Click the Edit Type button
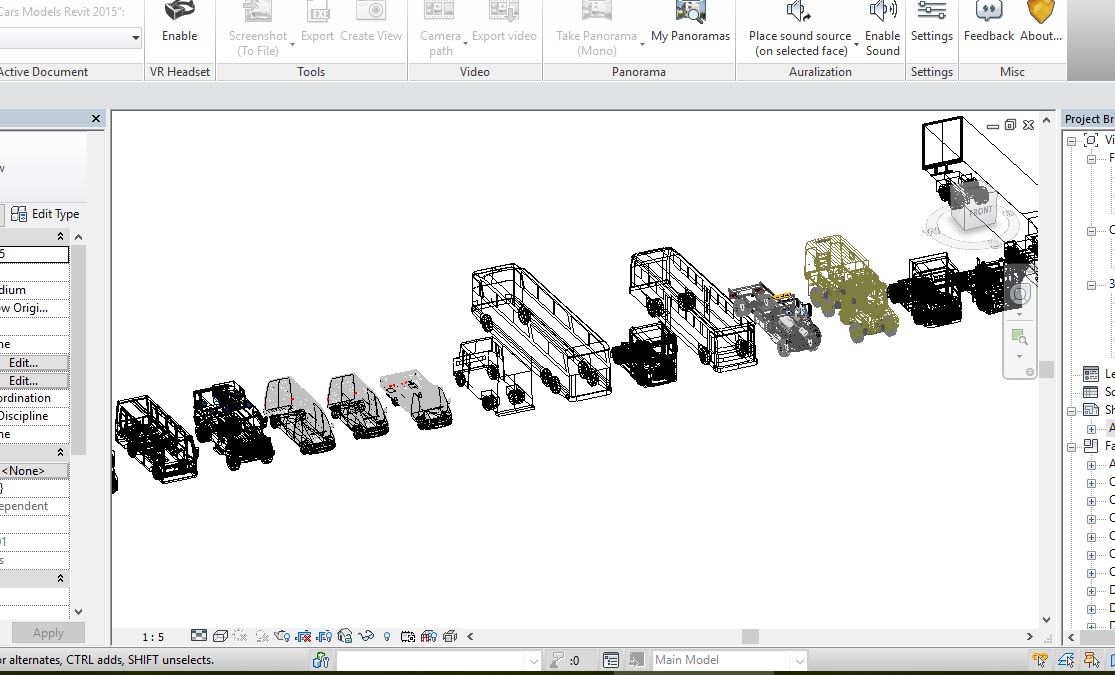The image size is (1115, 675). coord(46,214)
